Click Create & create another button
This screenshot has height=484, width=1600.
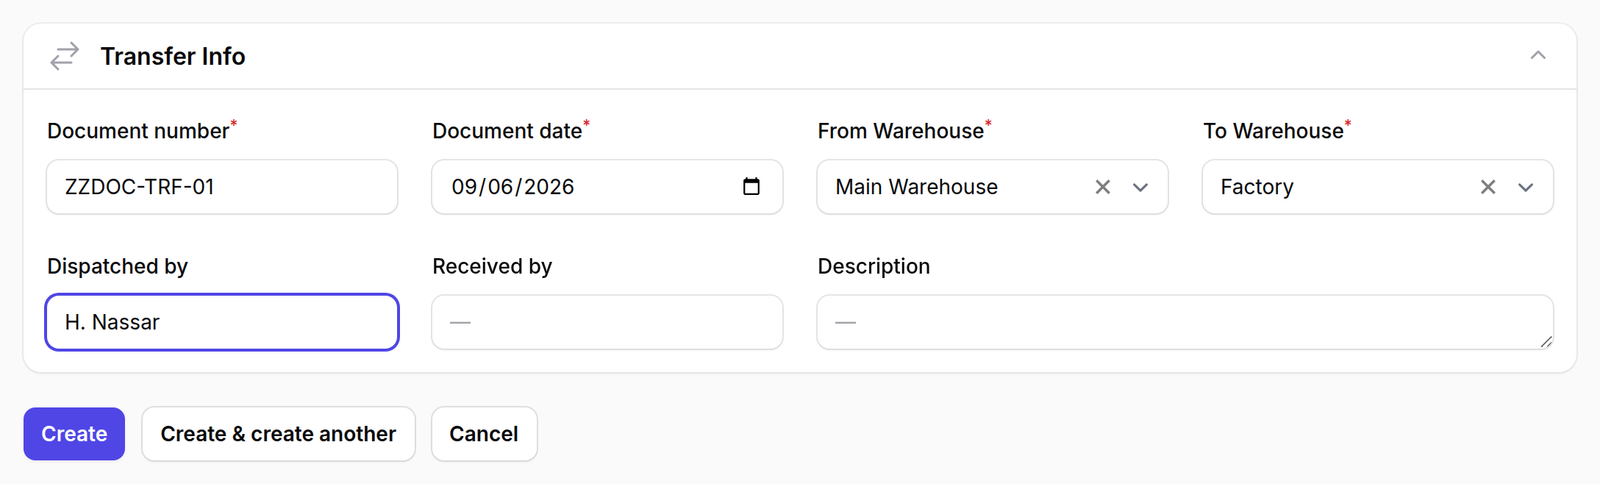[x=278, y=434]
